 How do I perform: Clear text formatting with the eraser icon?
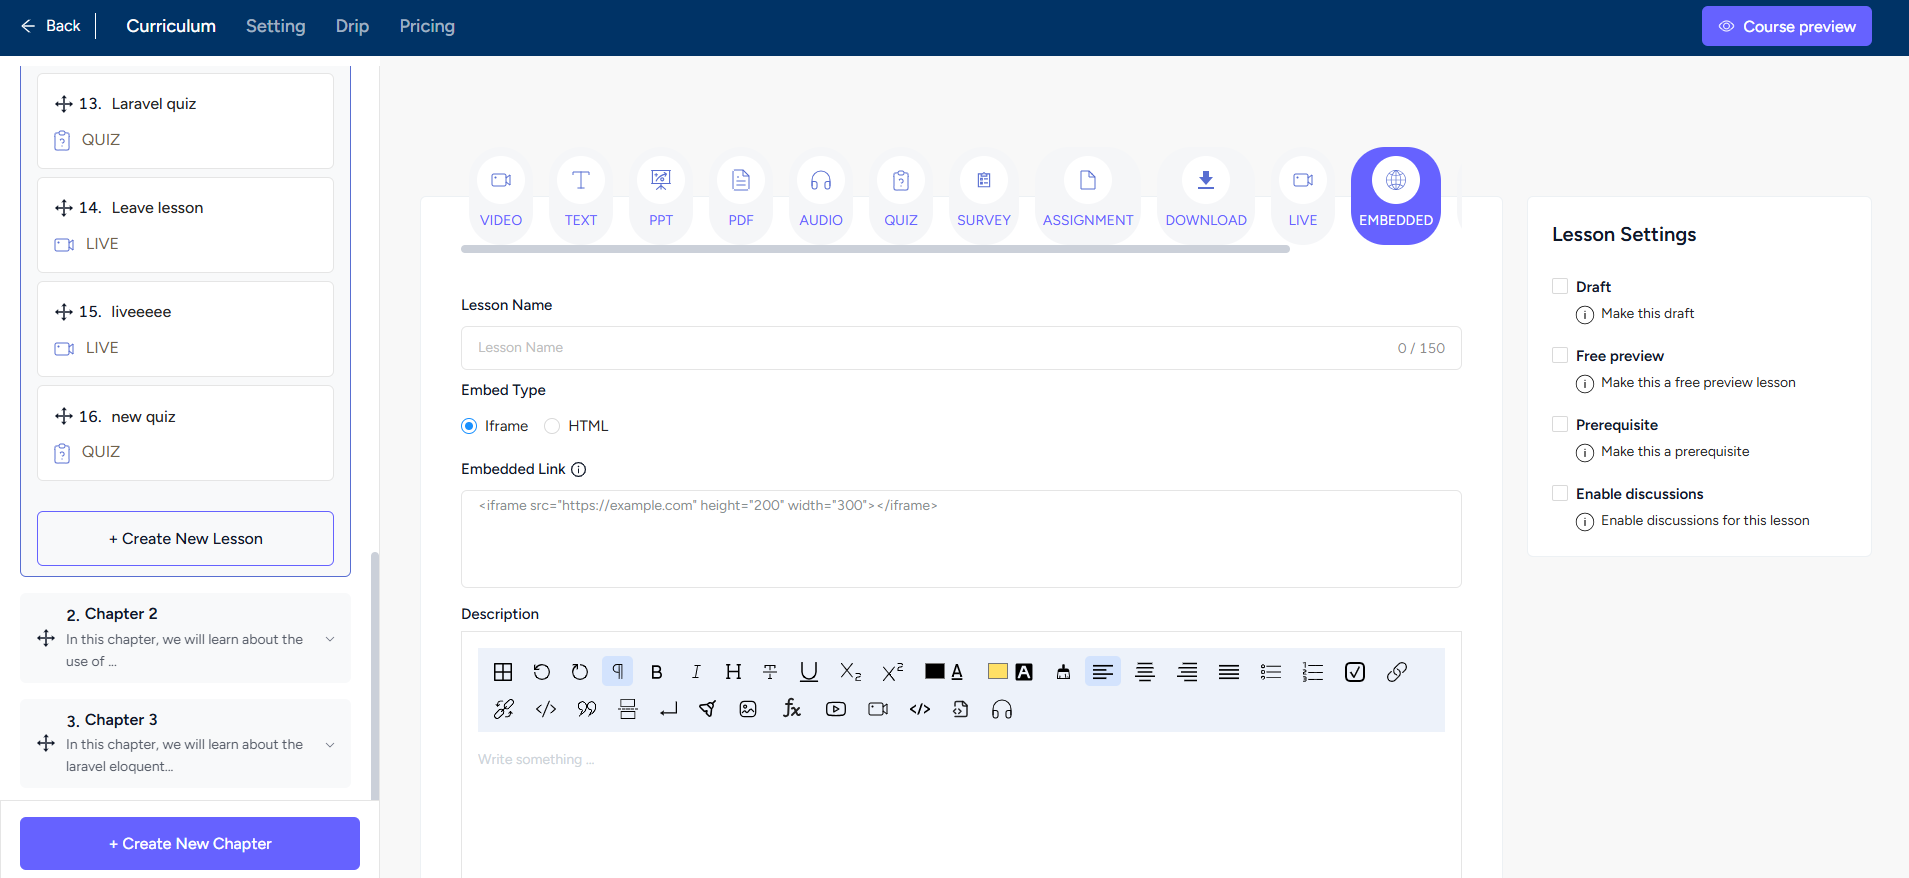tap(1063, 672)
